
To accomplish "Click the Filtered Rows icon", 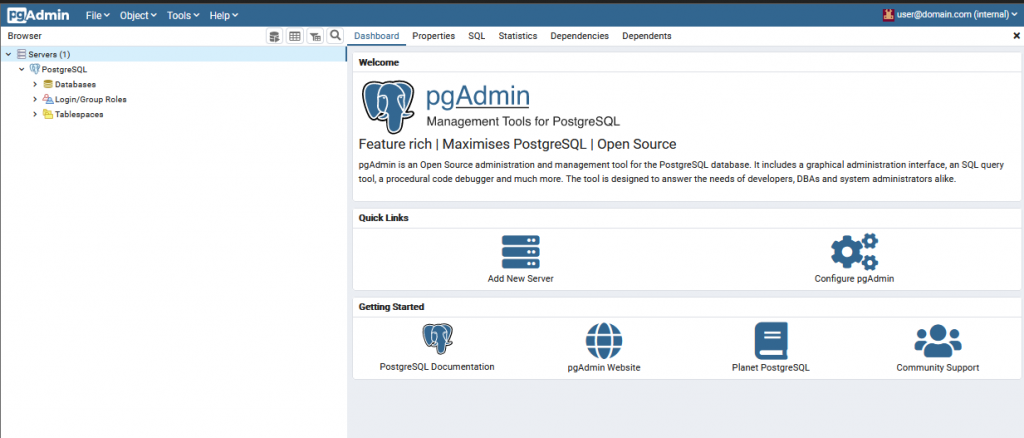I will [x=315, y=36].
